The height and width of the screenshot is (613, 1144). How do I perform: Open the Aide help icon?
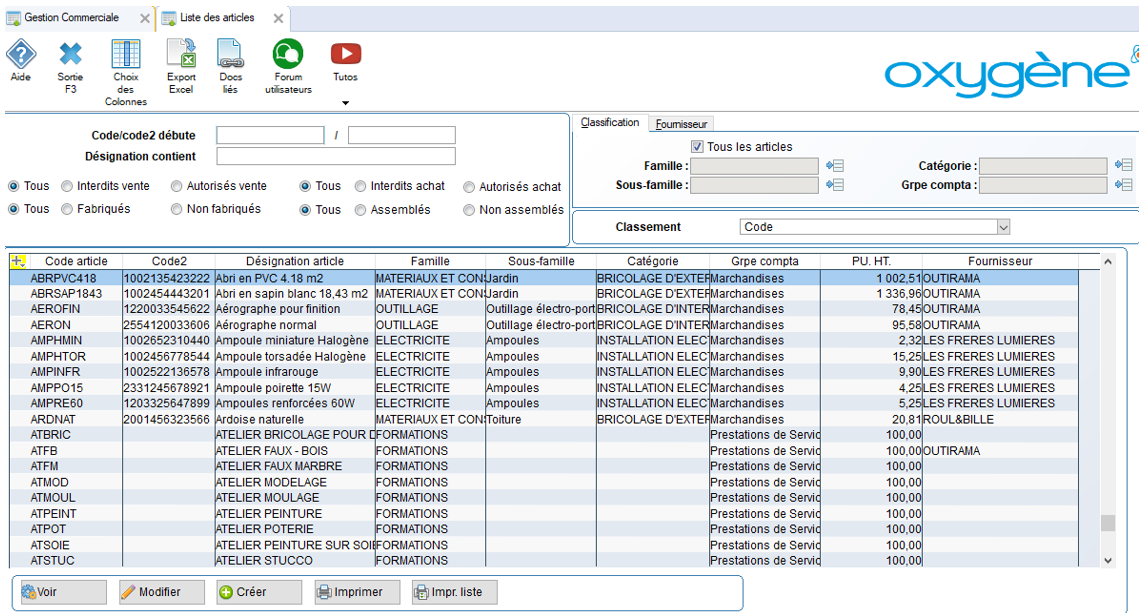pyautogui.click(x=20, y=55)
